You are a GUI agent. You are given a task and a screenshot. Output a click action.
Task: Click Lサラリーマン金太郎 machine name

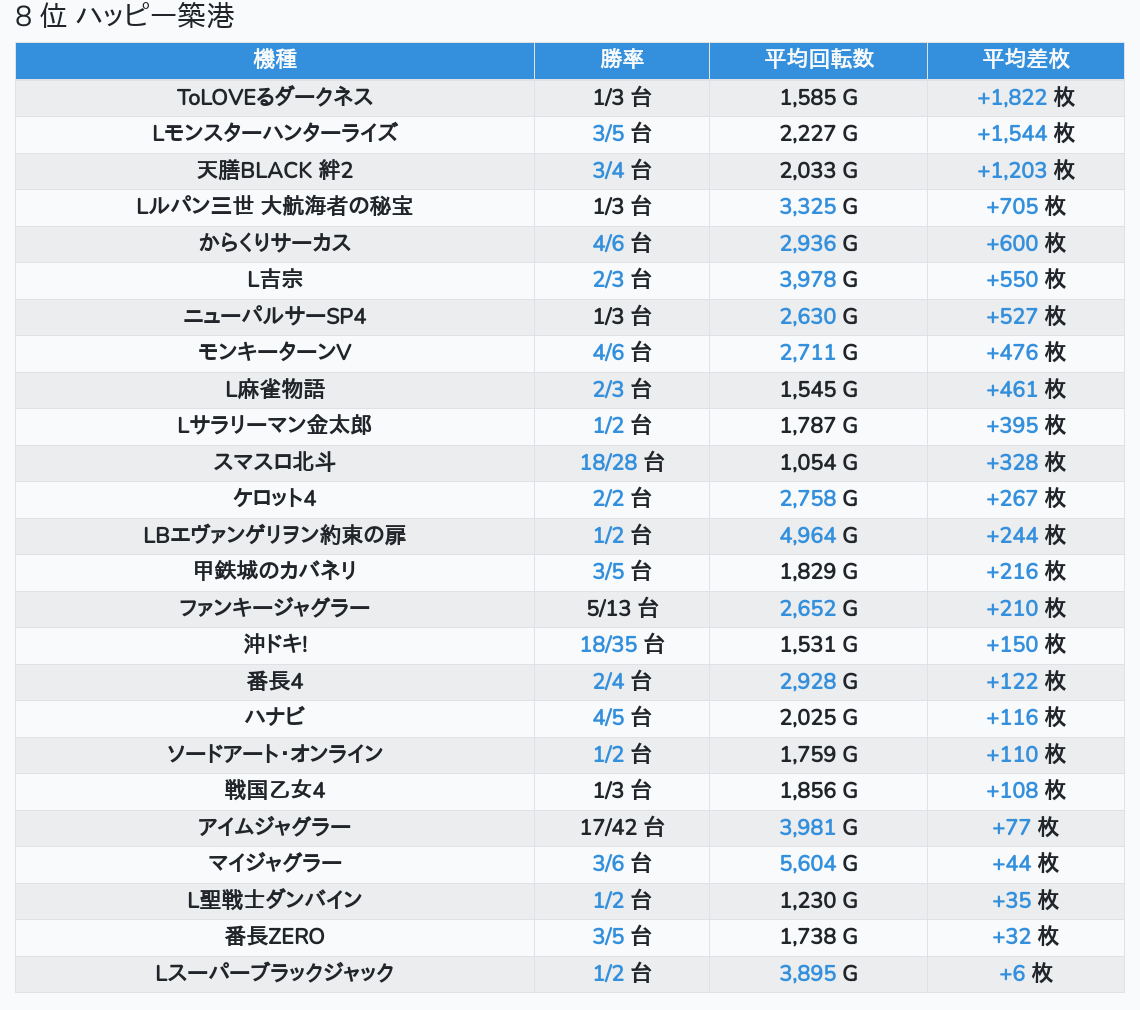click(275, 425)
